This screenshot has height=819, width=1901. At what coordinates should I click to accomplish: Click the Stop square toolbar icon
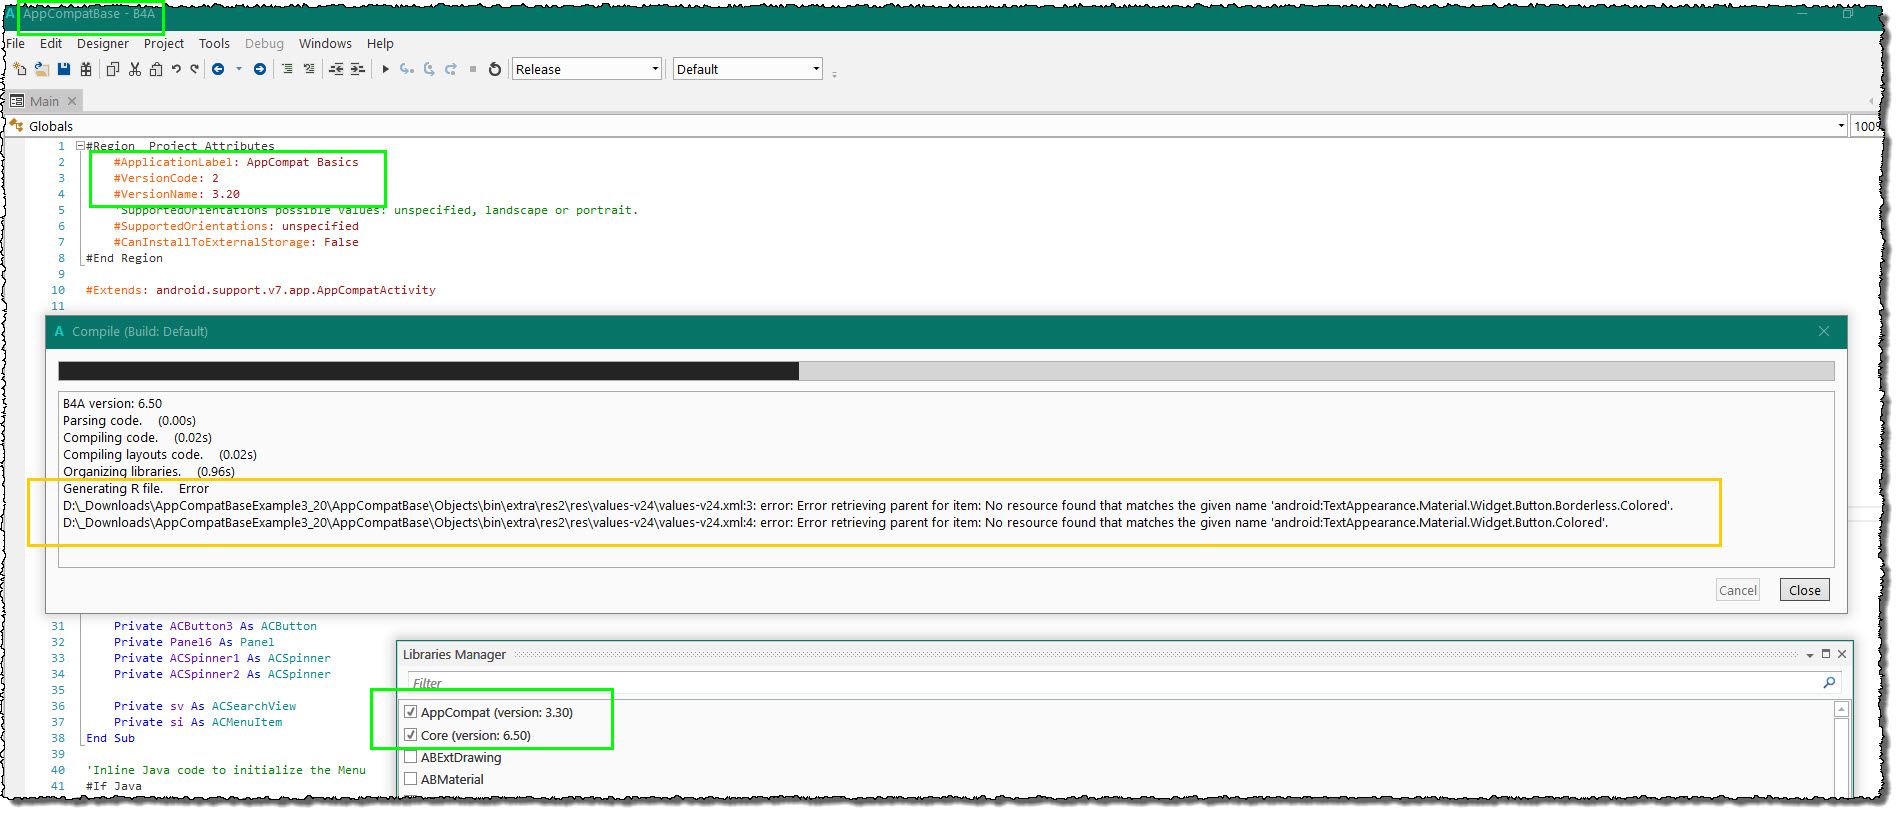point(473,69)
